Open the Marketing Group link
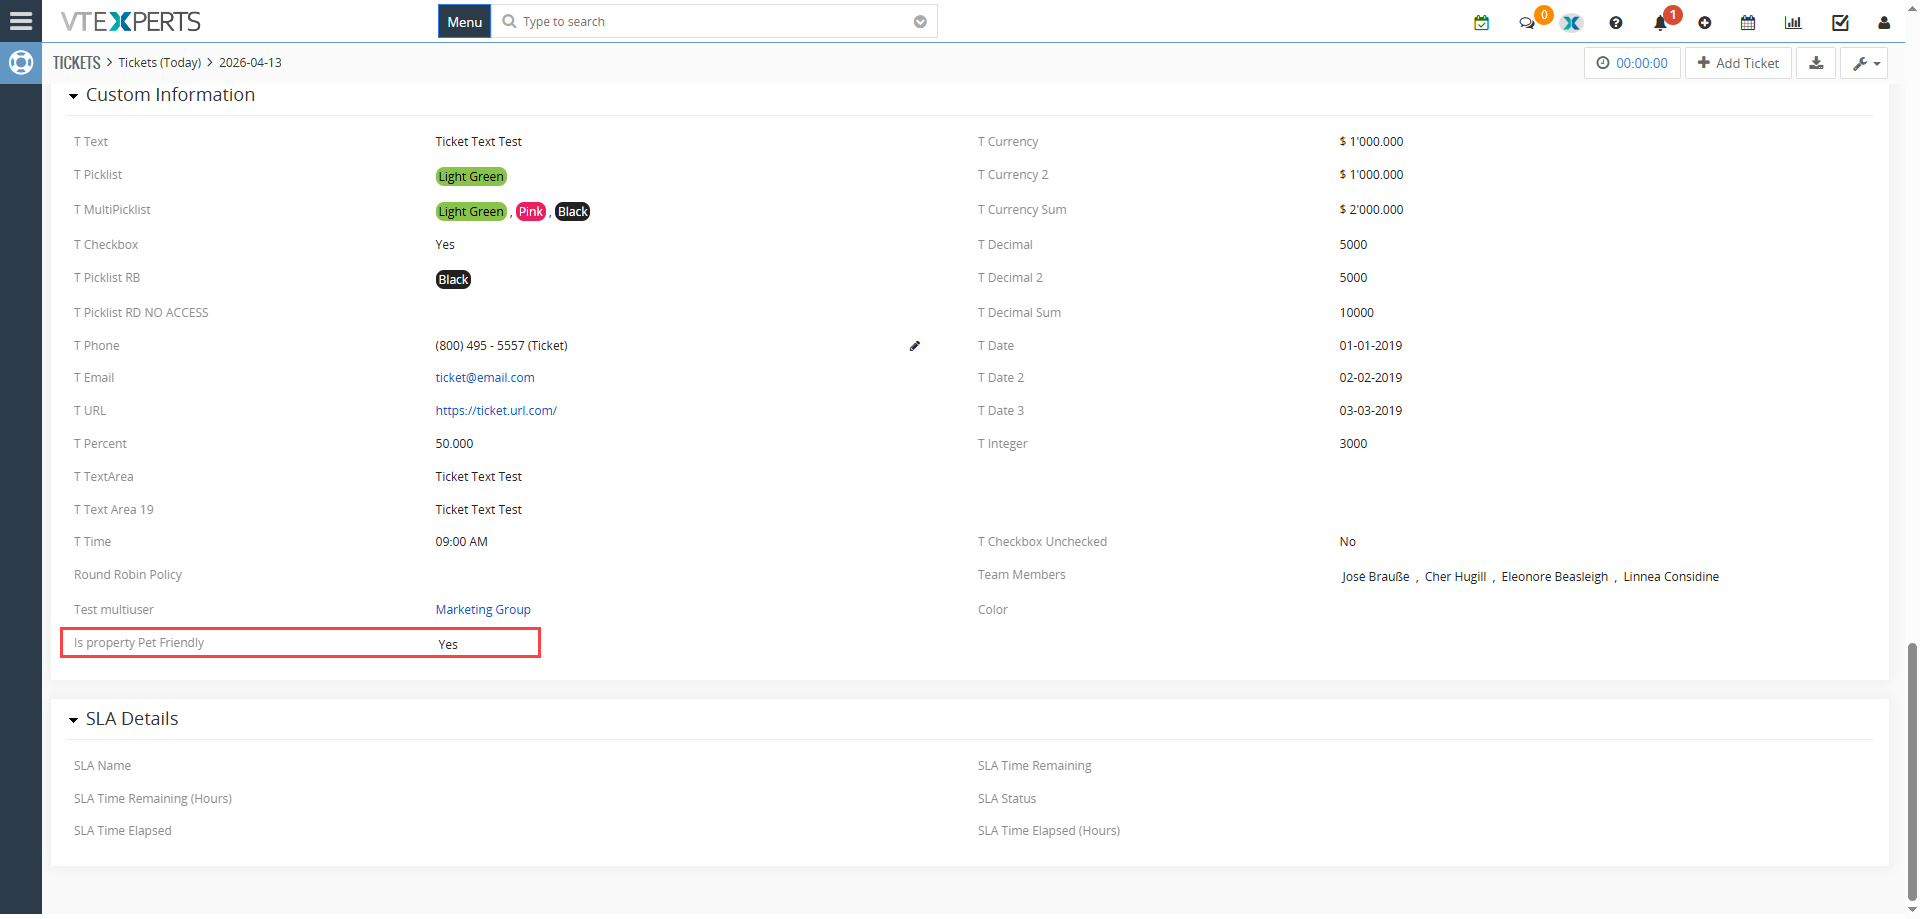 [483, 610]
